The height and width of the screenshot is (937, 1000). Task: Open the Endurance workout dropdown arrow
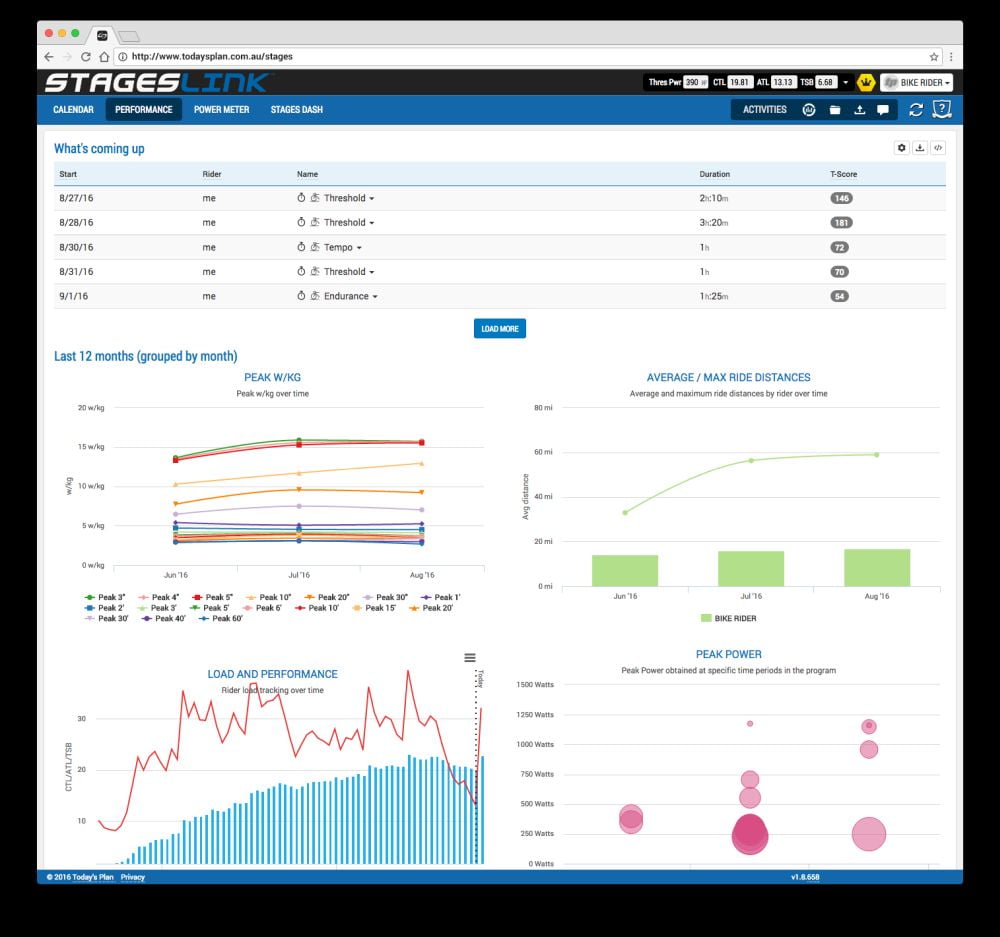pos(375,297)
